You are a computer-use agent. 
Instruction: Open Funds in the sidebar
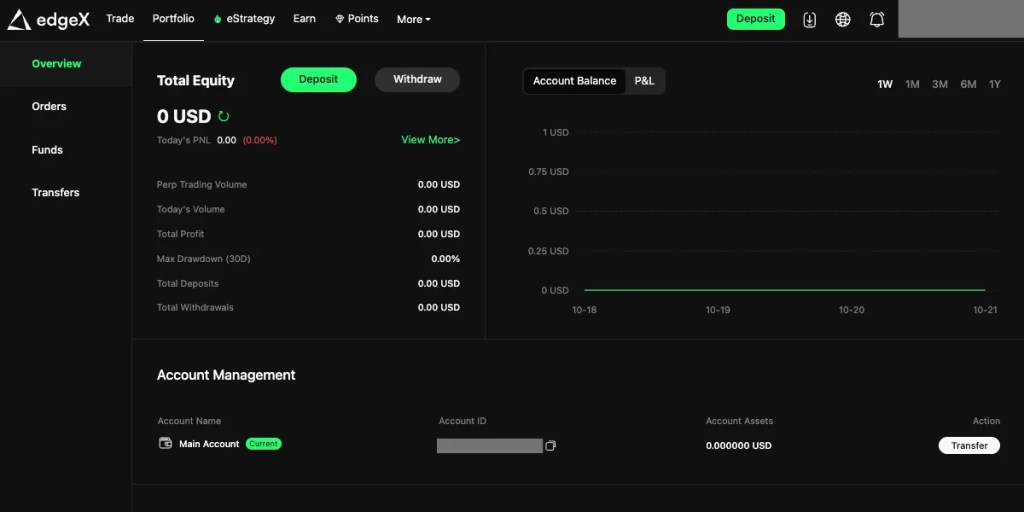click(47, 150)
